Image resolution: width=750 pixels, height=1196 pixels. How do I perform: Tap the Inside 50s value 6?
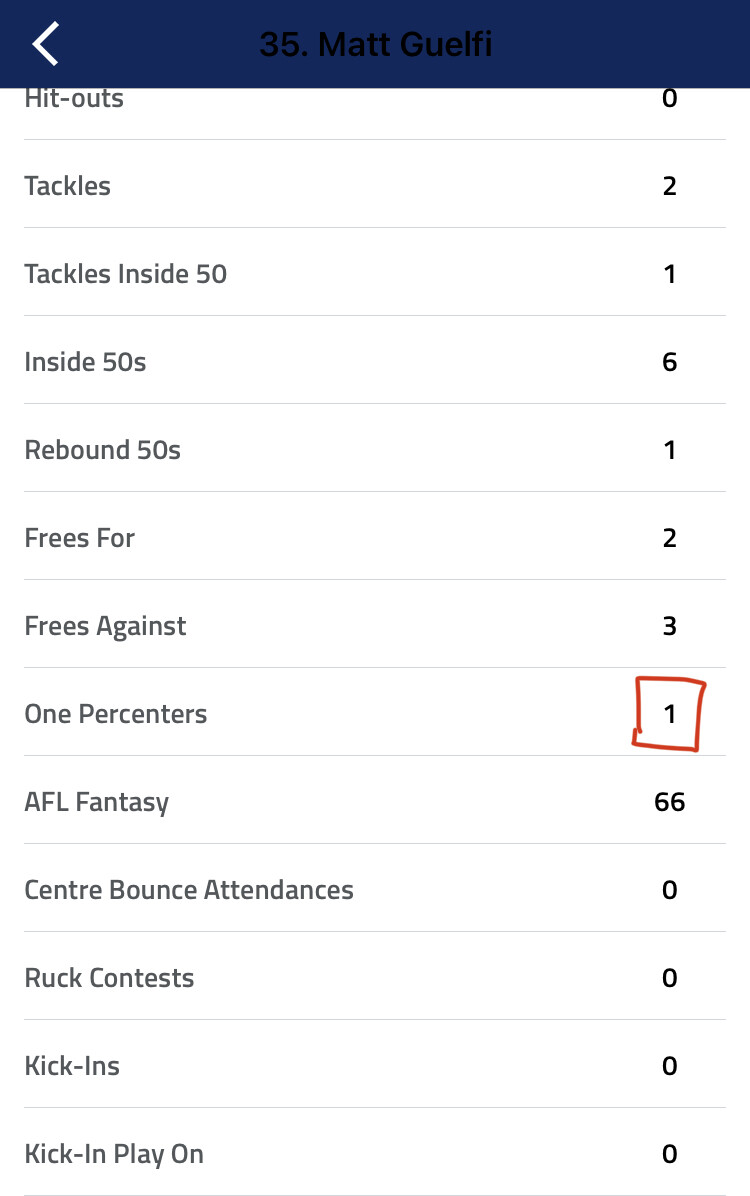click(x=669, y=362)
